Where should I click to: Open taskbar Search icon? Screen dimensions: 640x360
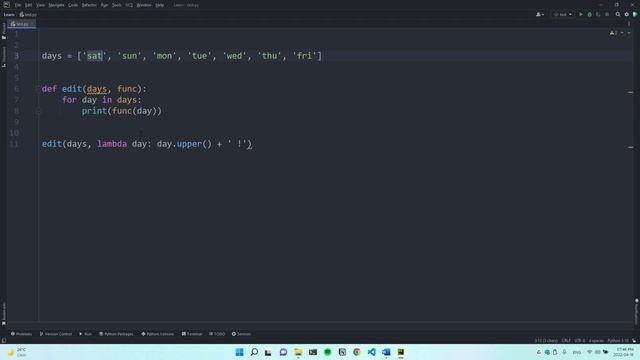[x=254, y=352]
